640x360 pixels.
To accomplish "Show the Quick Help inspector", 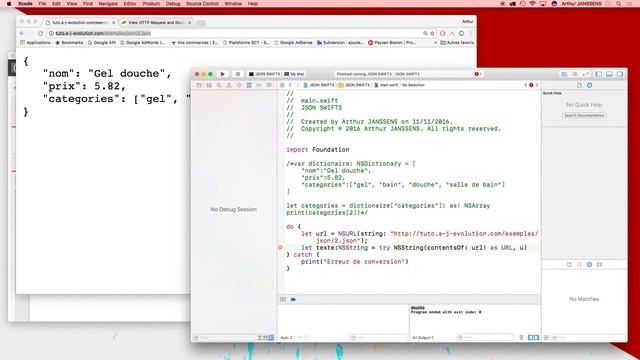I will pos(589,85).
